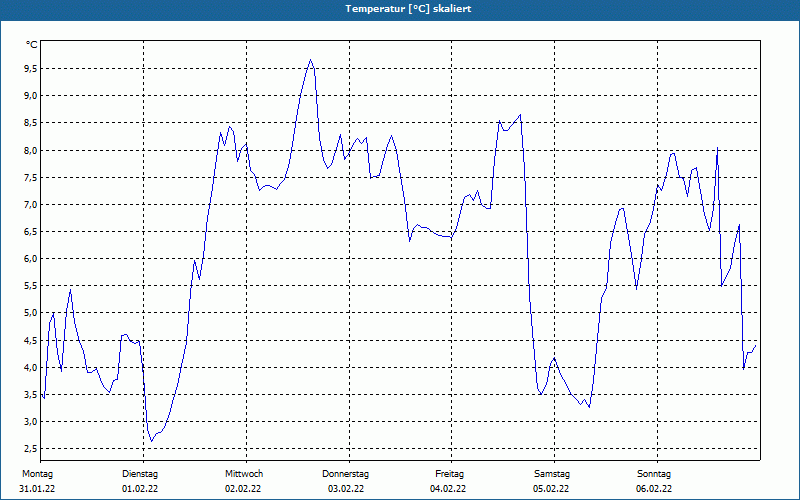Click the Samstag day label
The height and width of the screenshot is (500, 800).
tap(552, 474)
